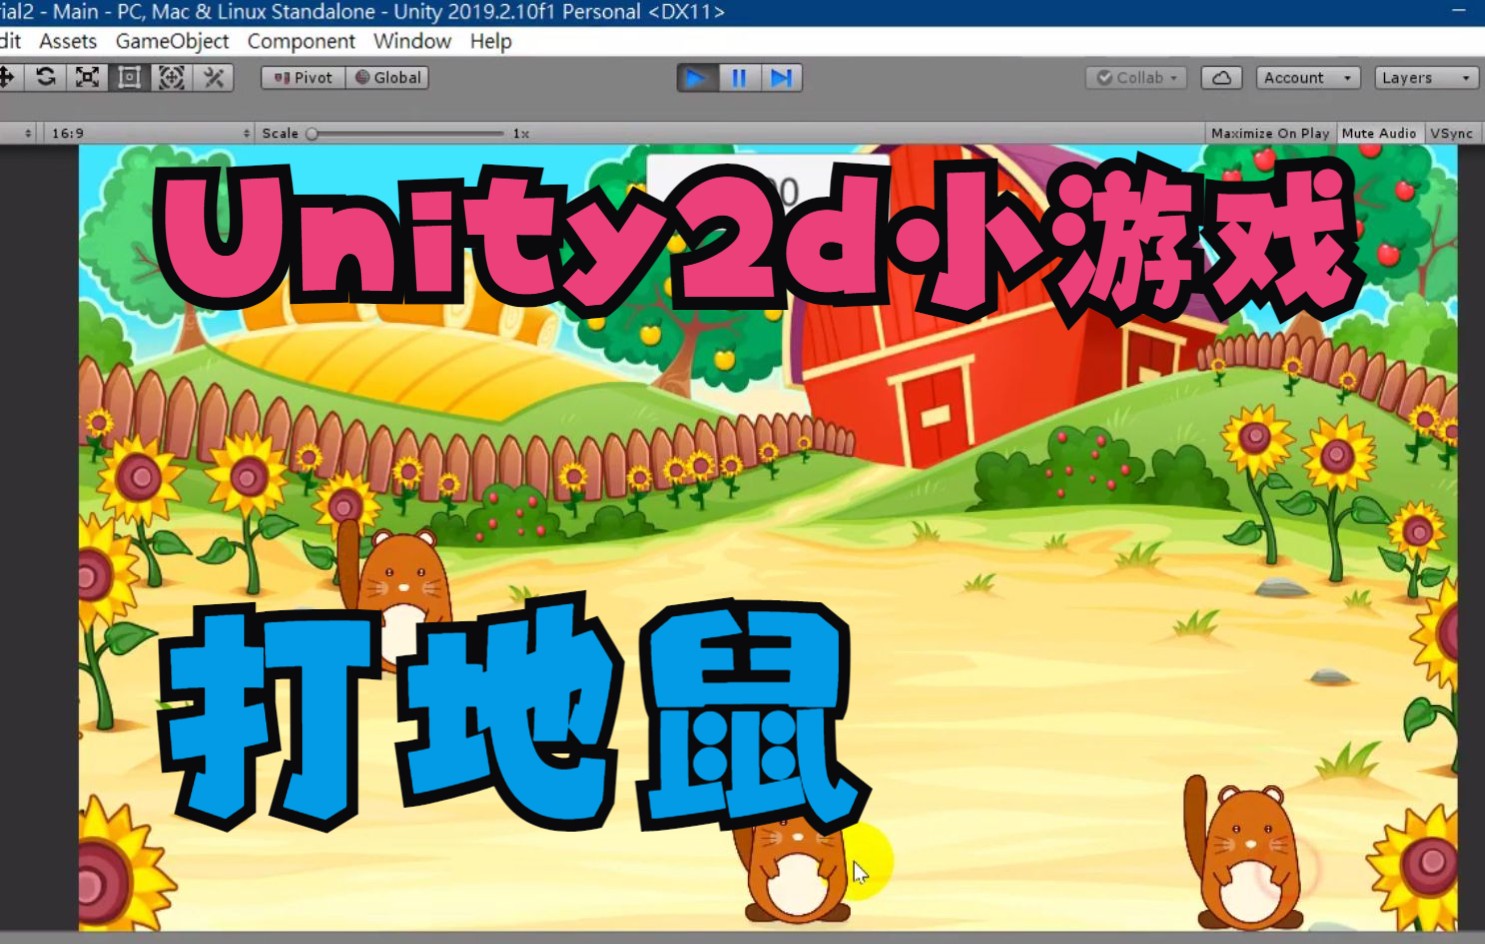1485x944 pixels.
Task: Open the custom editor tools icon
Action: click(212, 77)
